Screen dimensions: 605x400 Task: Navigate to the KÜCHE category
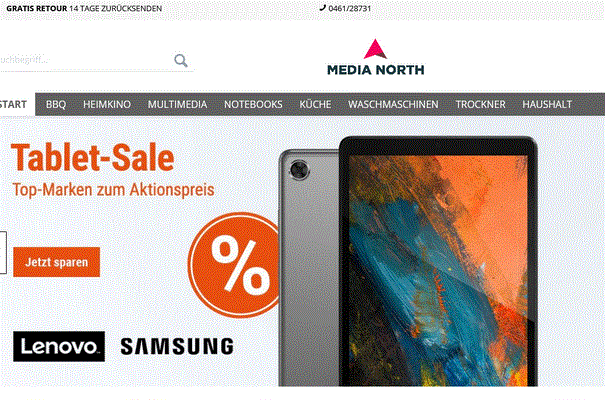[315, 105]
